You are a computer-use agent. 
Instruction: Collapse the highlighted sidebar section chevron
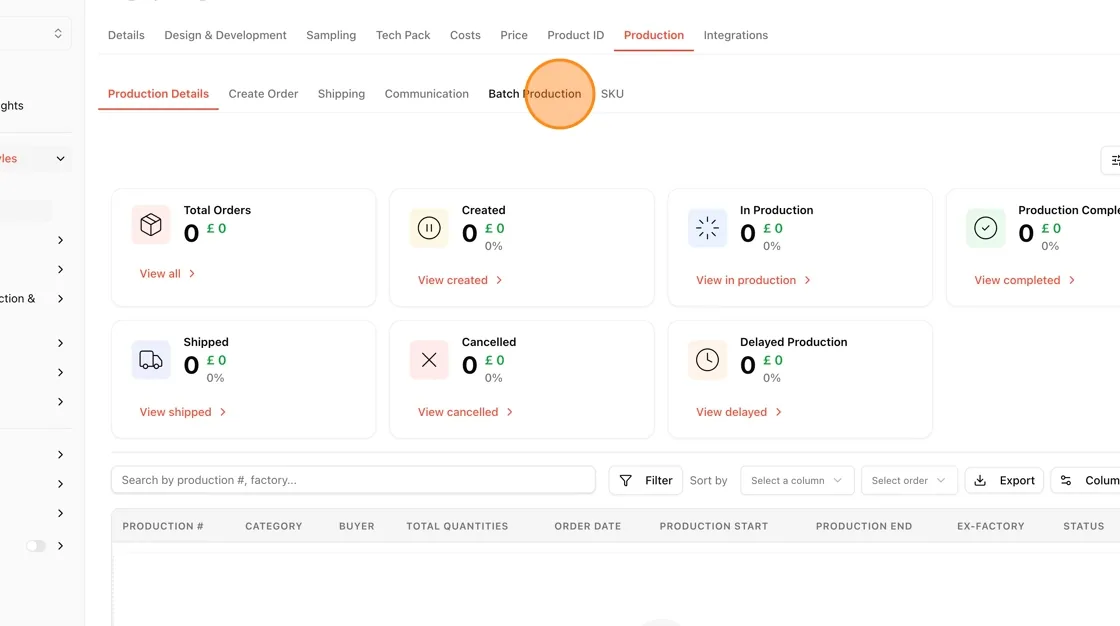coord(61,159)
